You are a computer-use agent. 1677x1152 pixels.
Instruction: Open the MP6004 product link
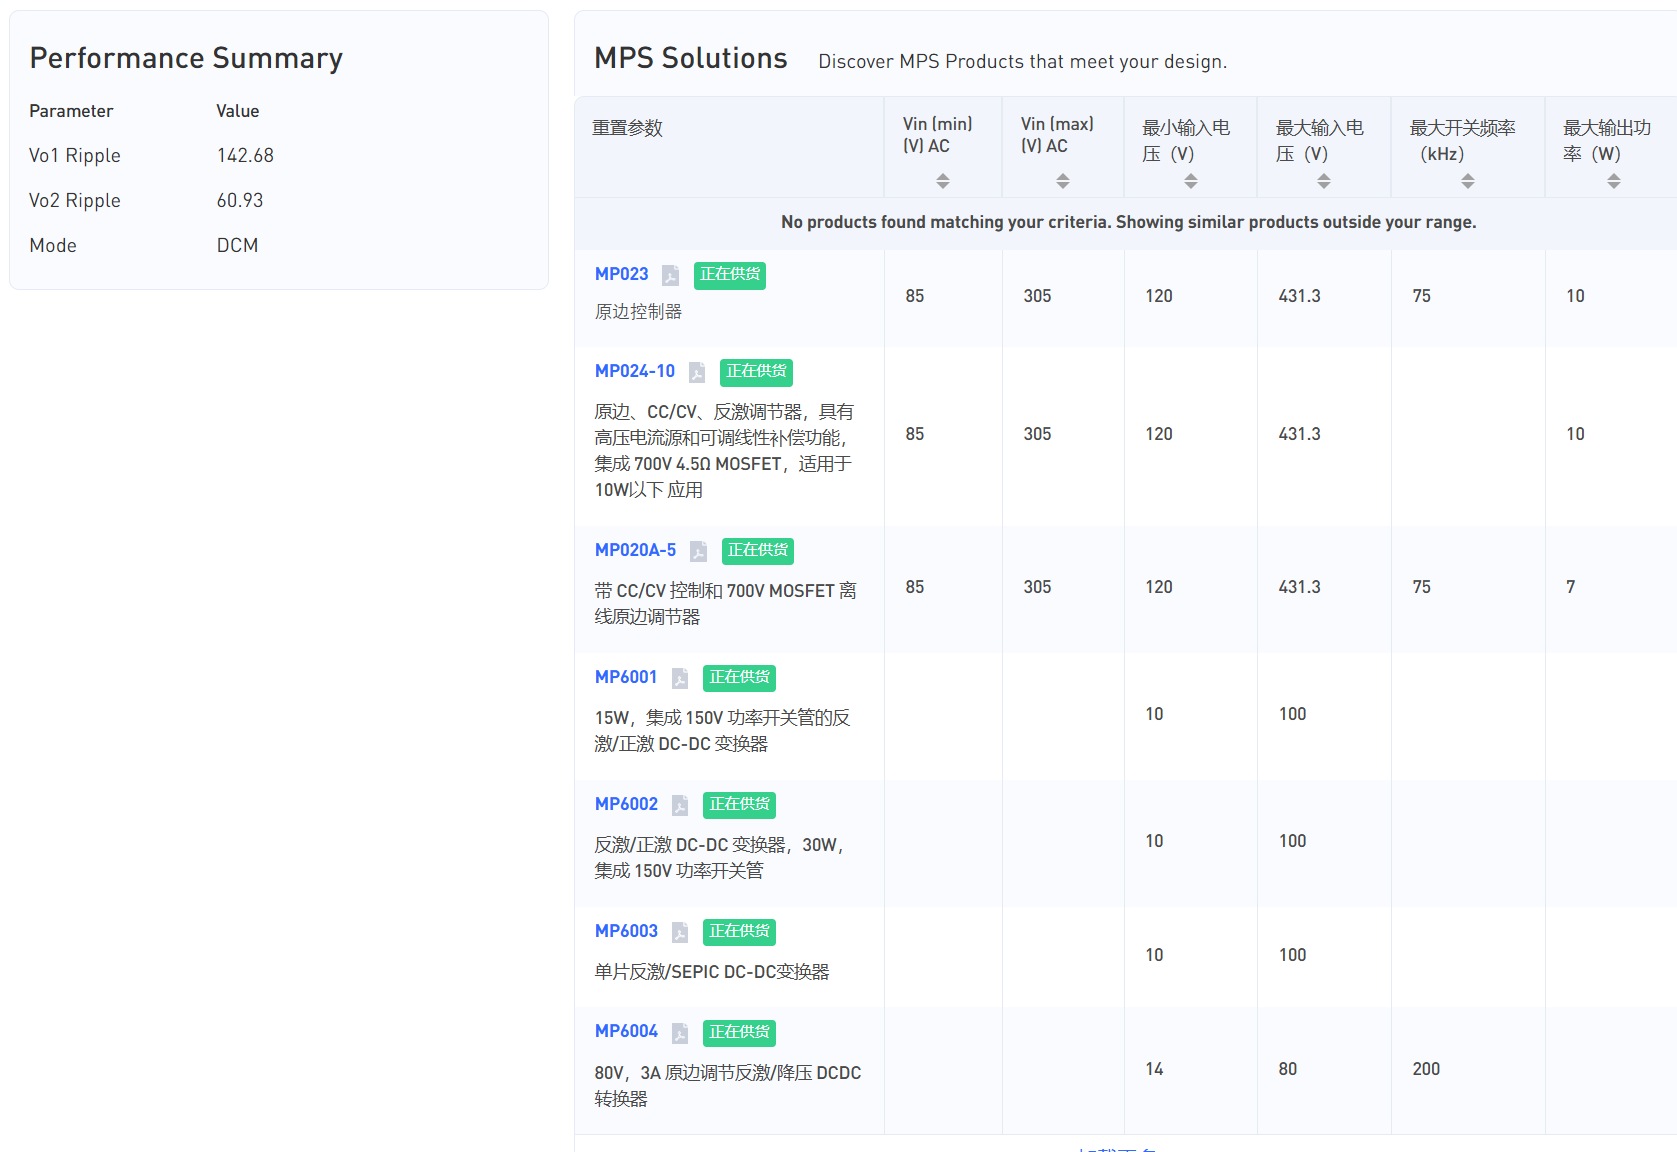tap(626, 1031)
